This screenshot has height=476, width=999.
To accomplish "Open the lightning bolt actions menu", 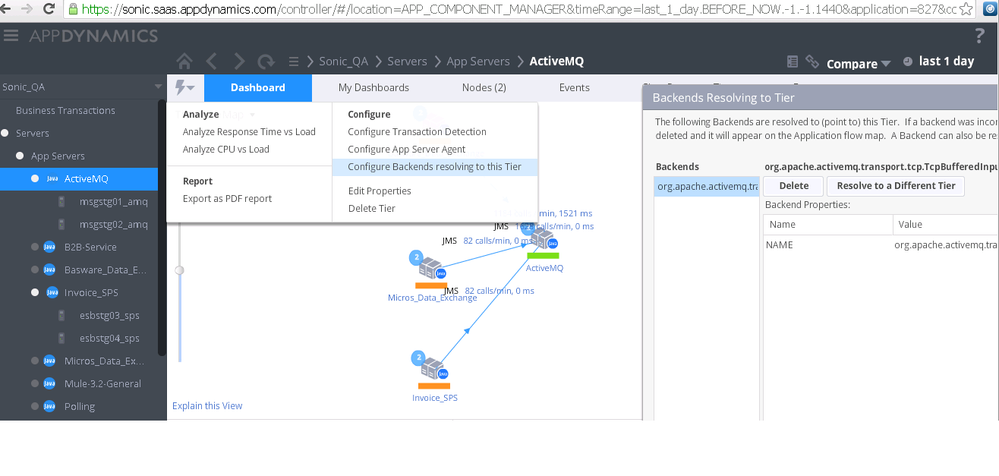I will 185,88.
